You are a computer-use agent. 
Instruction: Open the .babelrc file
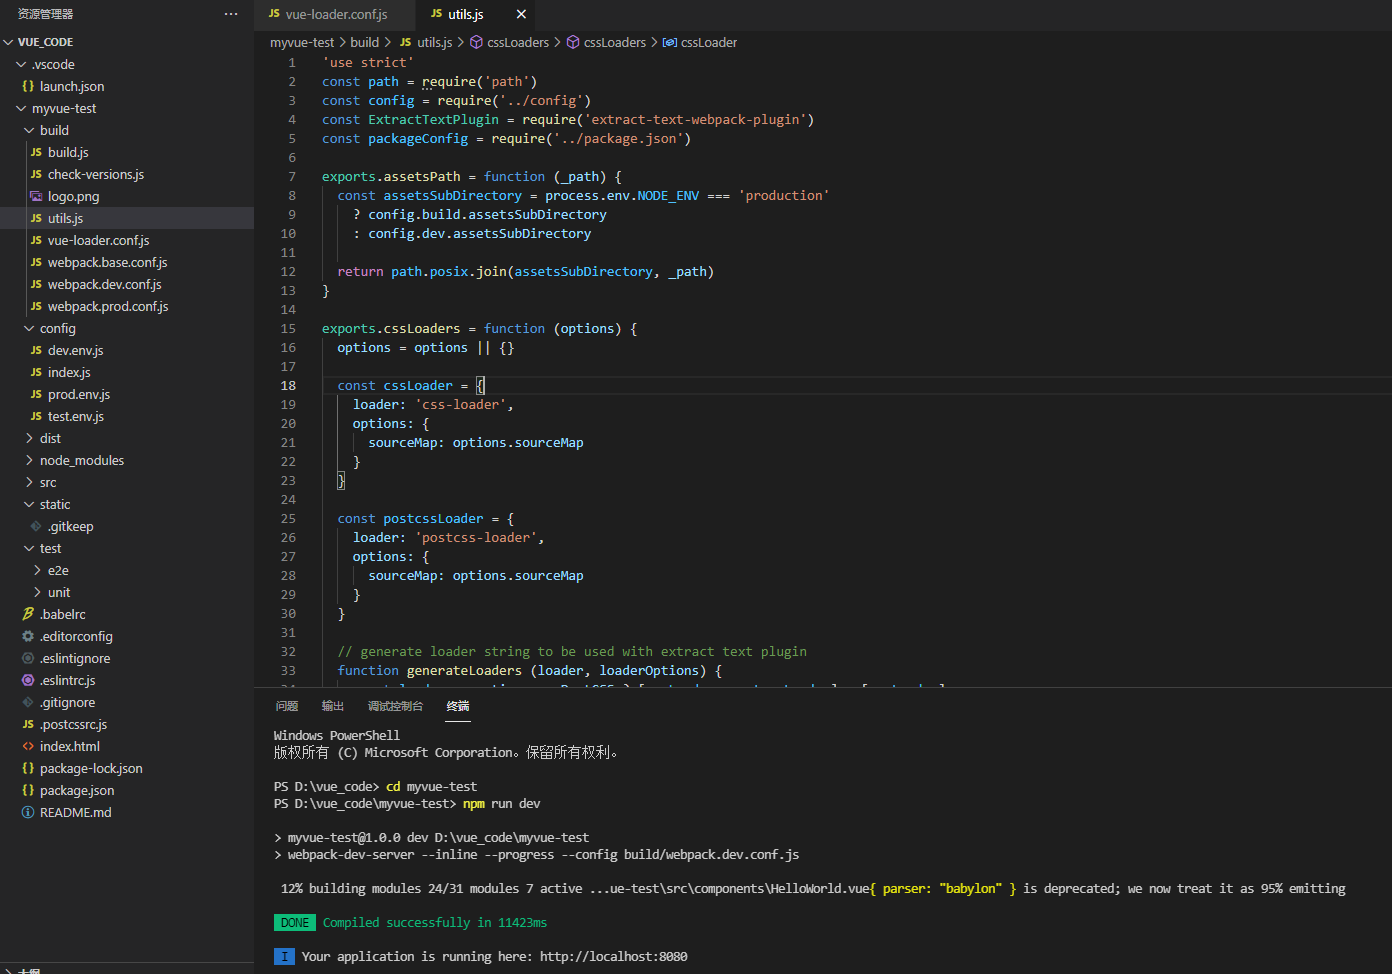pyautogui.click(x=127, y=614)
